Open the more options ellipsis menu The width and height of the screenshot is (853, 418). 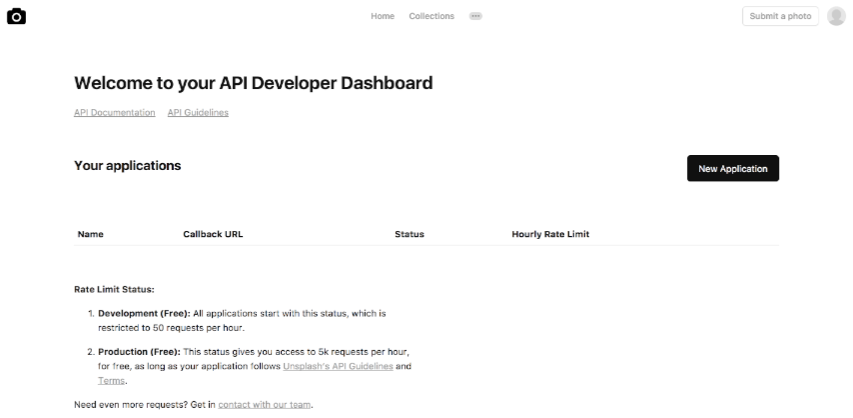tap(476, 16)
